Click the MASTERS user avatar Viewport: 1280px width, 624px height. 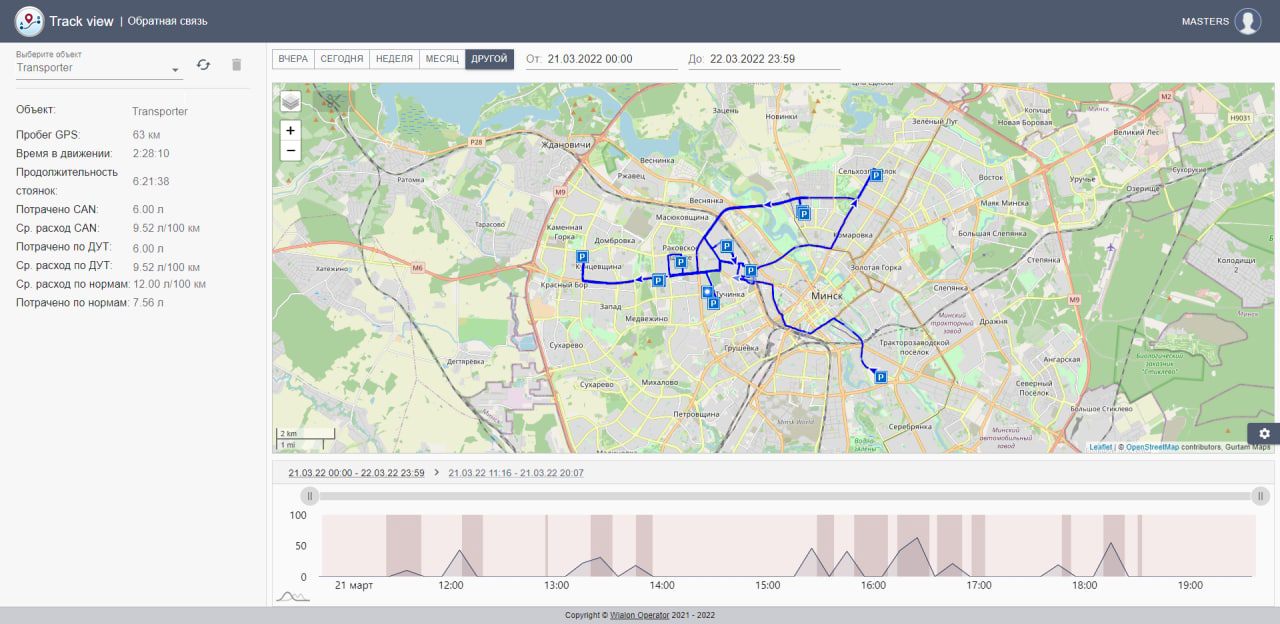coord(1247,21)
